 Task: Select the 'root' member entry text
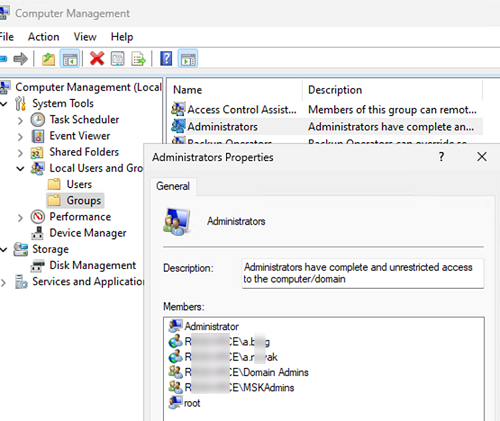point(192,403)
